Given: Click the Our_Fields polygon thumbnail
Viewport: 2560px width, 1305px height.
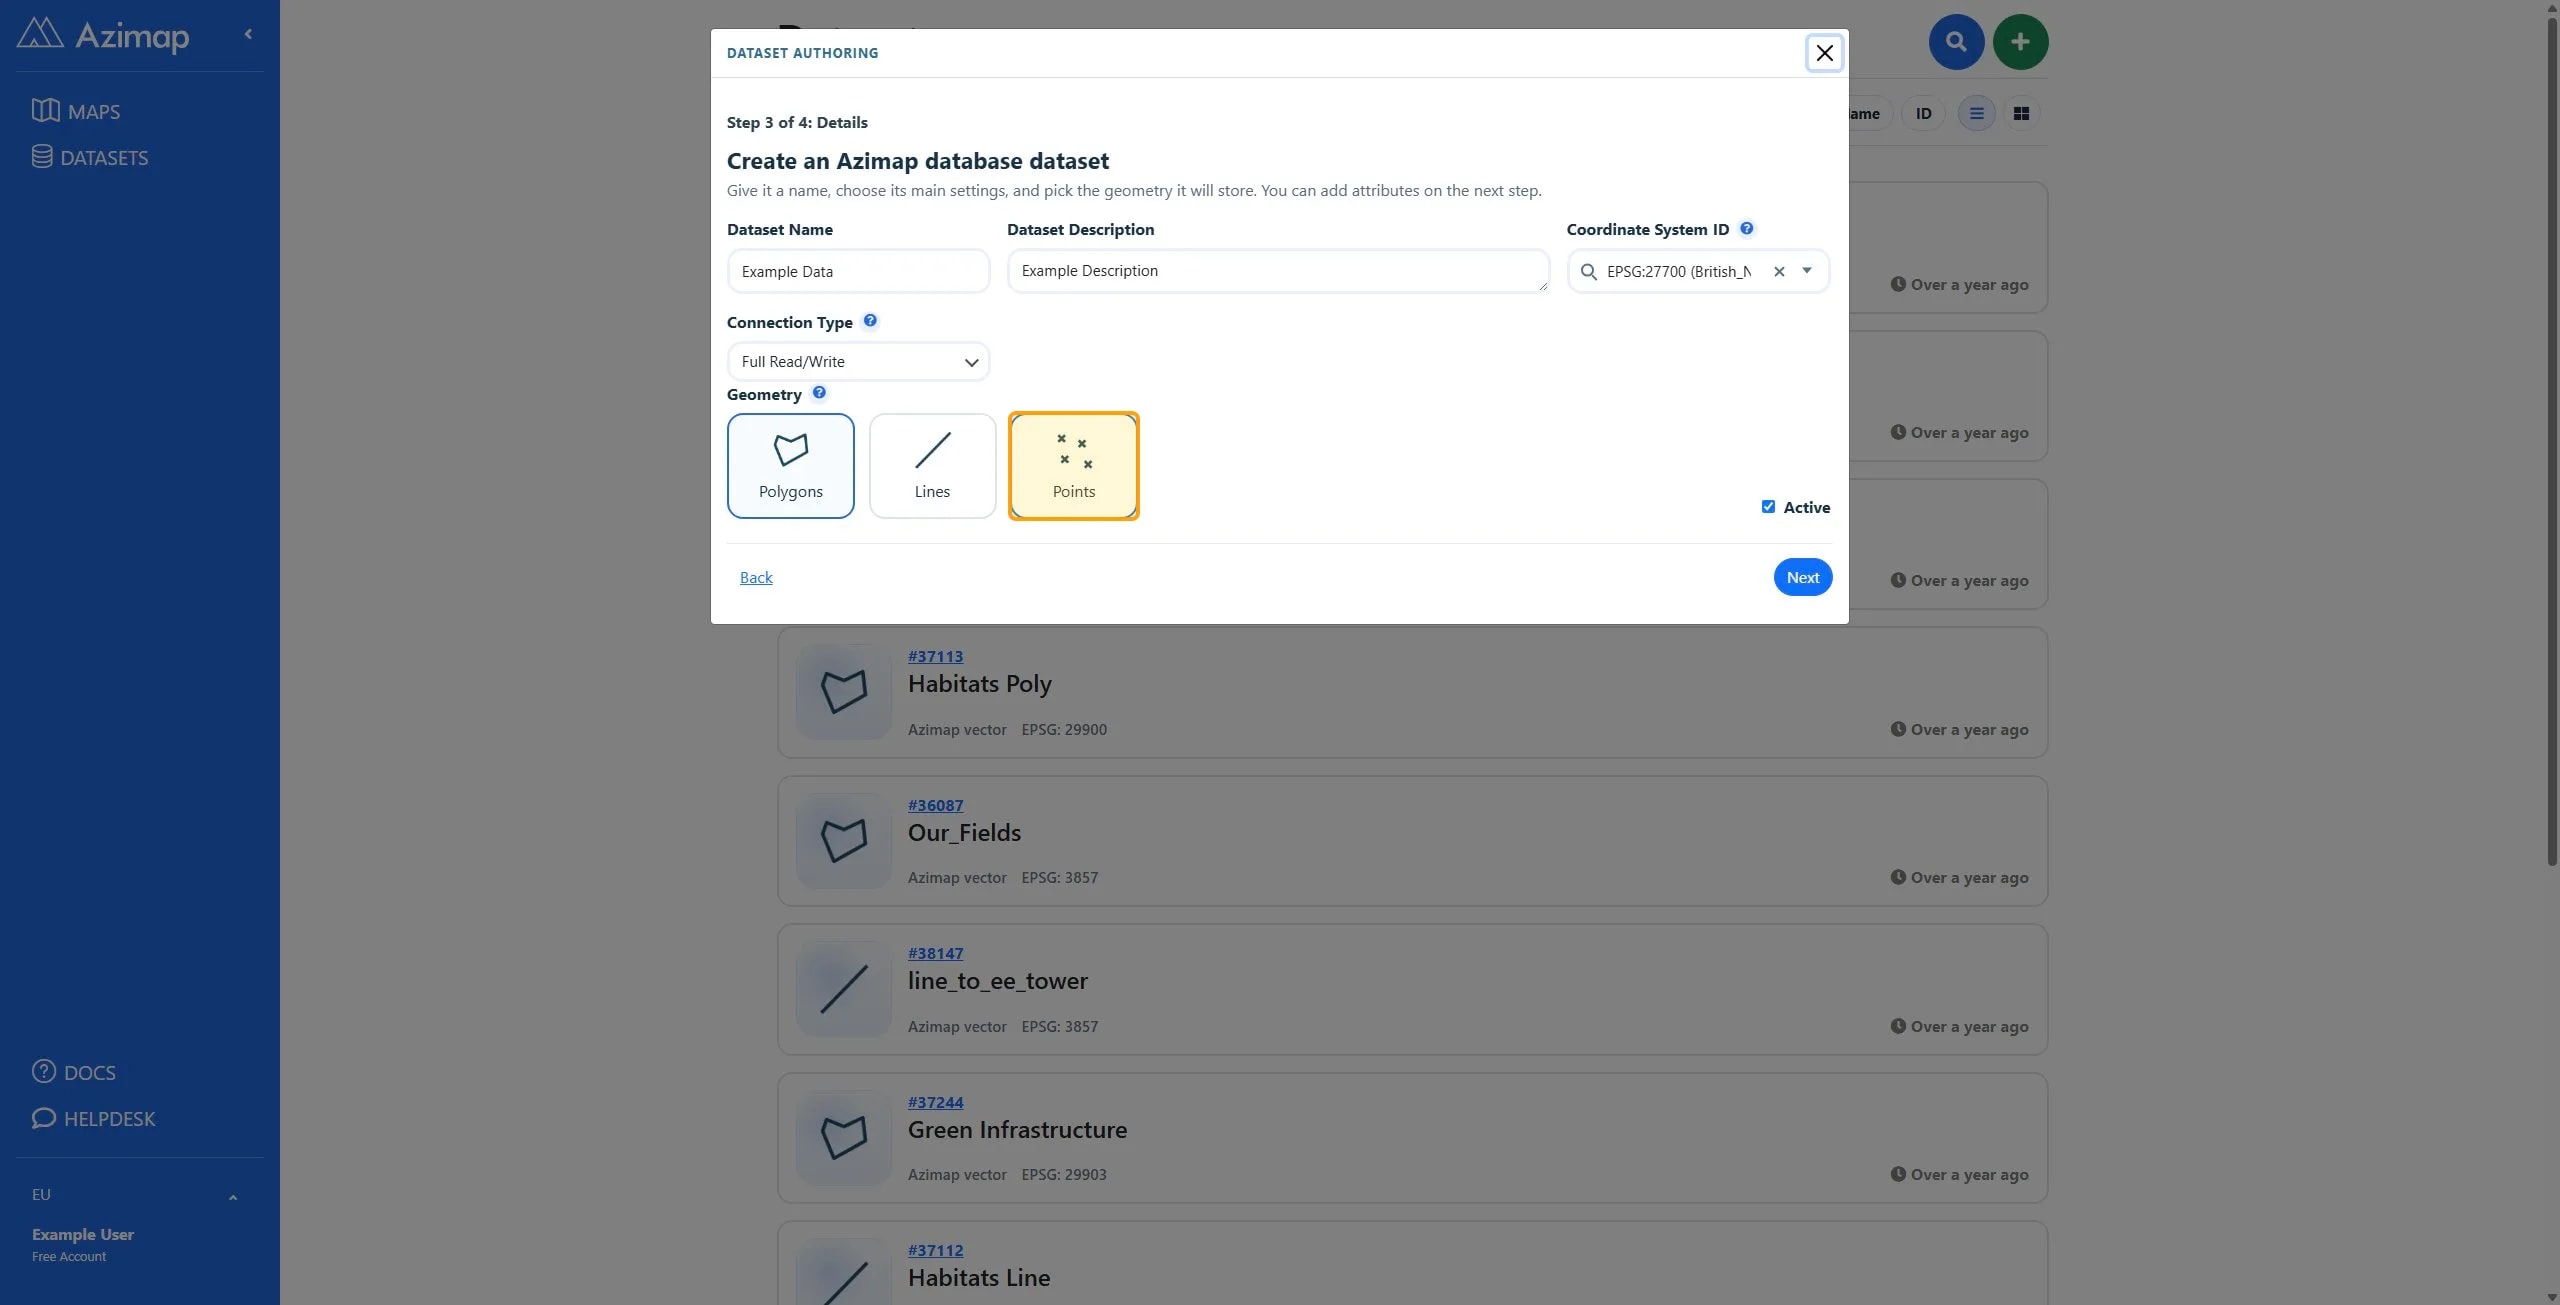Looking at the screenshot, I should click(843, 841).
